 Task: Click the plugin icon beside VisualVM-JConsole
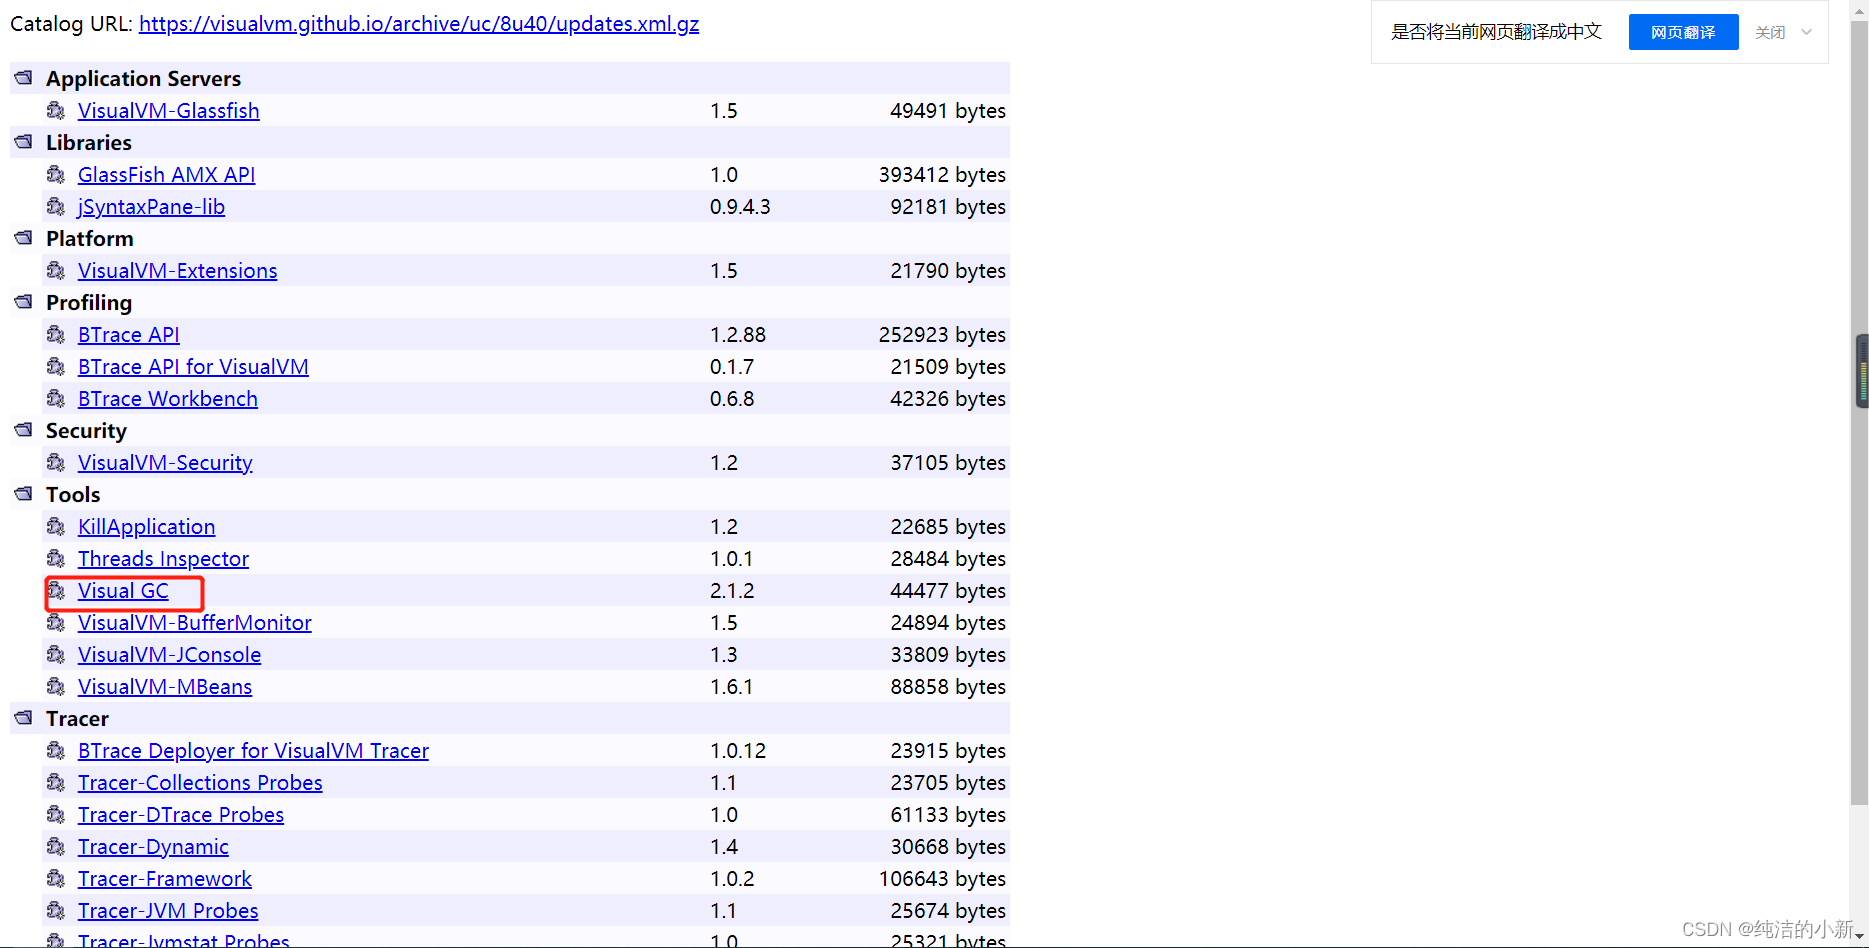[56, 654]
